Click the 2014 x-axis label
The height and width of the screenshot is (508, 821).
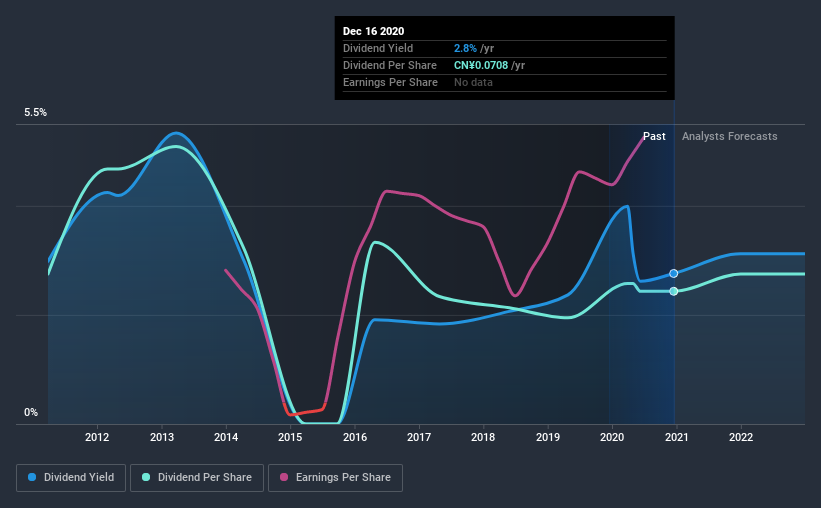coord(226,437)
